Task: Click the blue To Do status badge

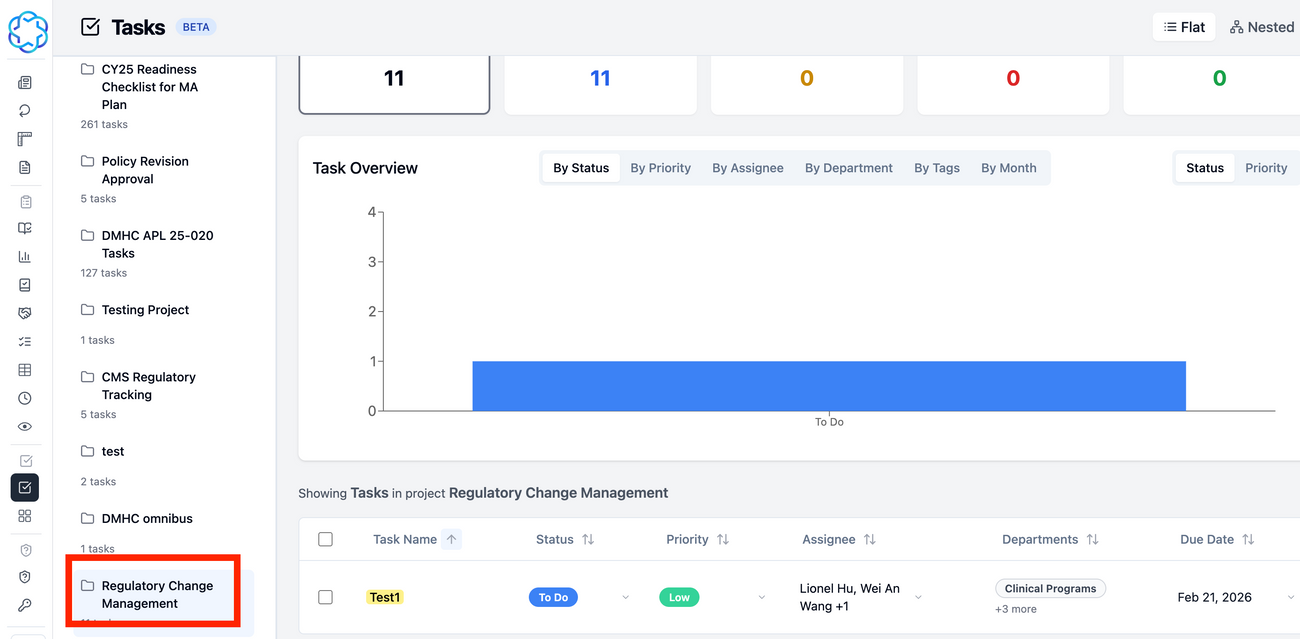Action: click(553, 597)
